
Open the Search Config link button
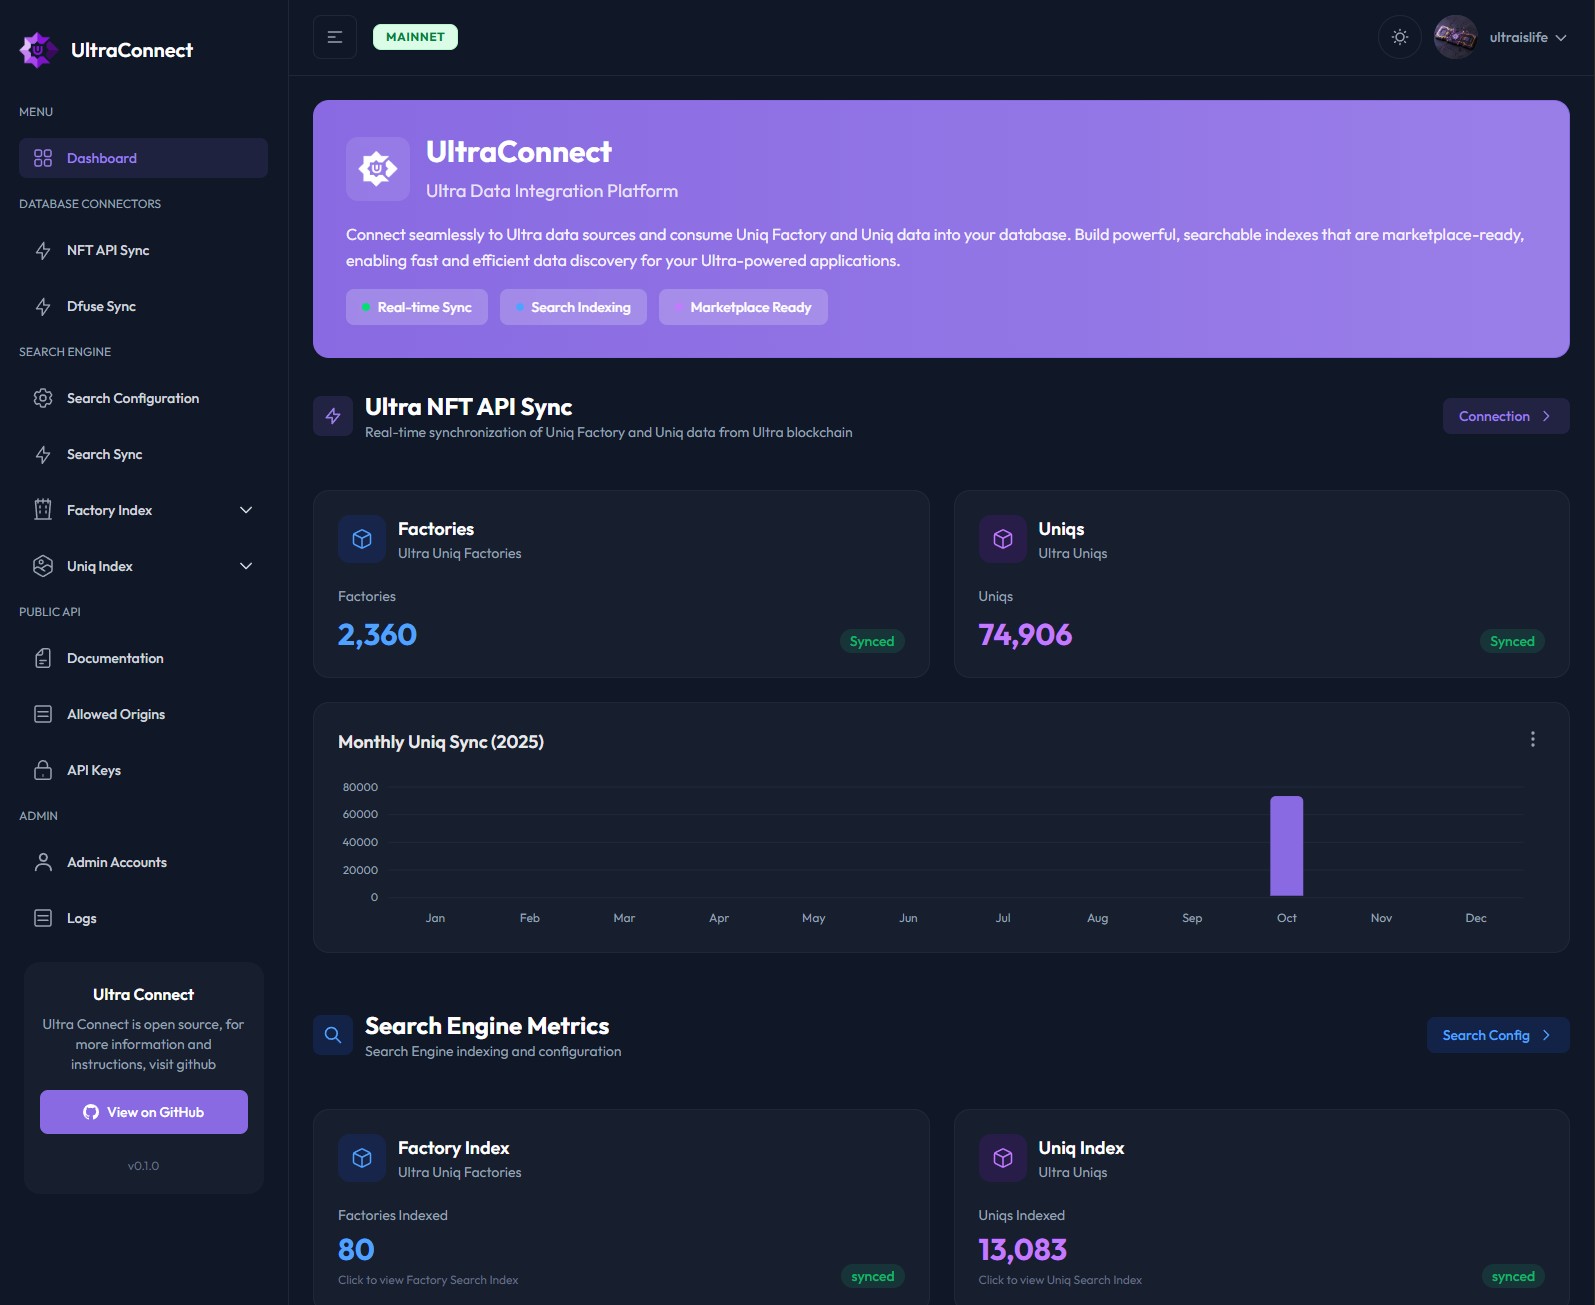(1497, 1035)
